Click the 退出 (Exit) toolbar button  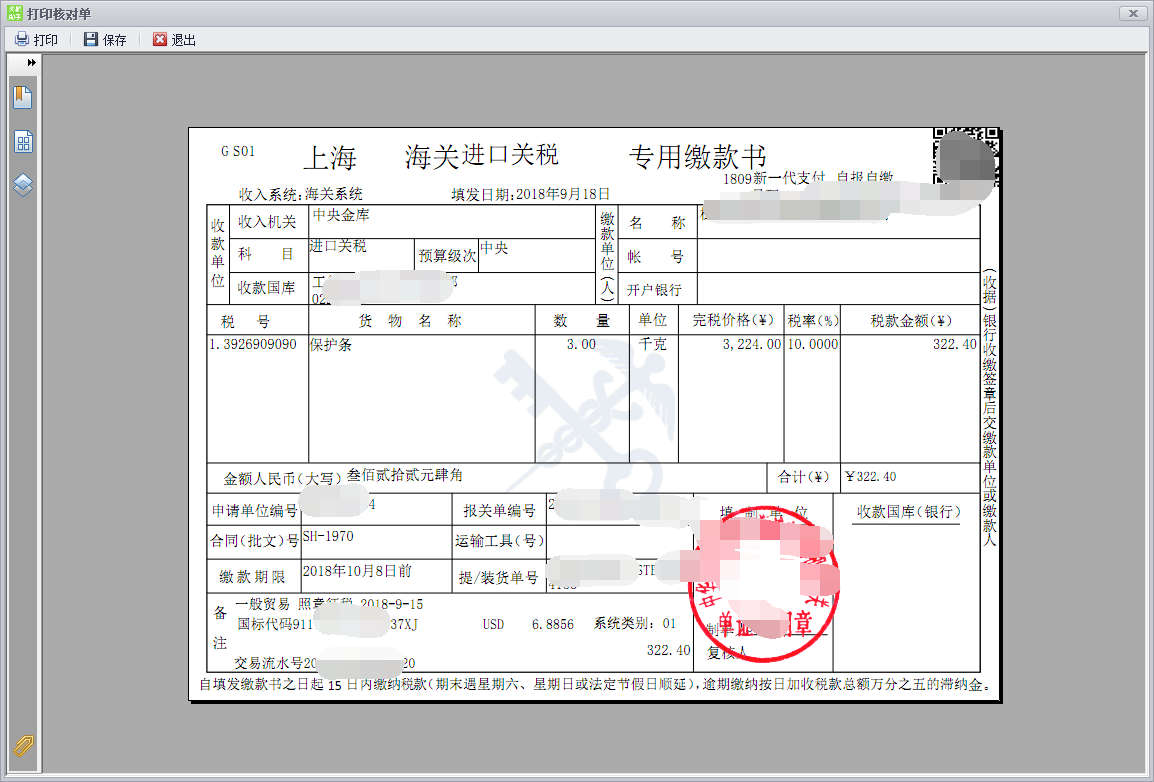click(x=174, y=40)
